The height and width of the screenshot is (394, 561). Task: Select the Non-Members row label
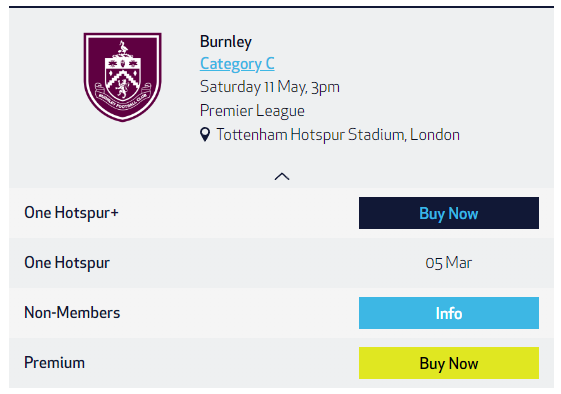72,313
